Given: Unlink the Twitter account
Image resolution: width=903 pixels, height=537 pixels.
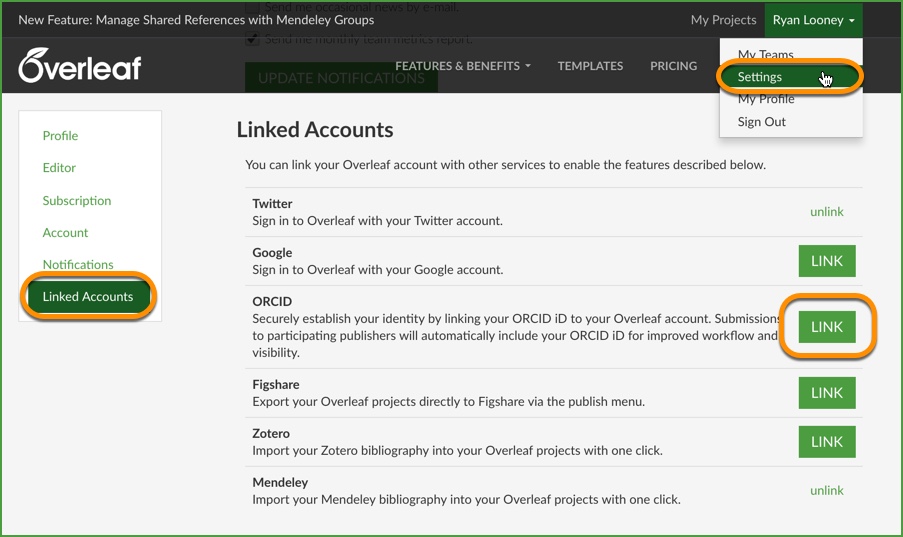Looking at the screenshot, I should (827, 212).
